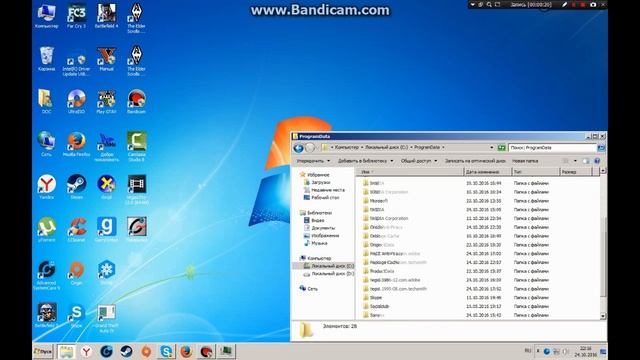
Task: Select the Manual desktop shortcut
Action: [x=107, y=59]
